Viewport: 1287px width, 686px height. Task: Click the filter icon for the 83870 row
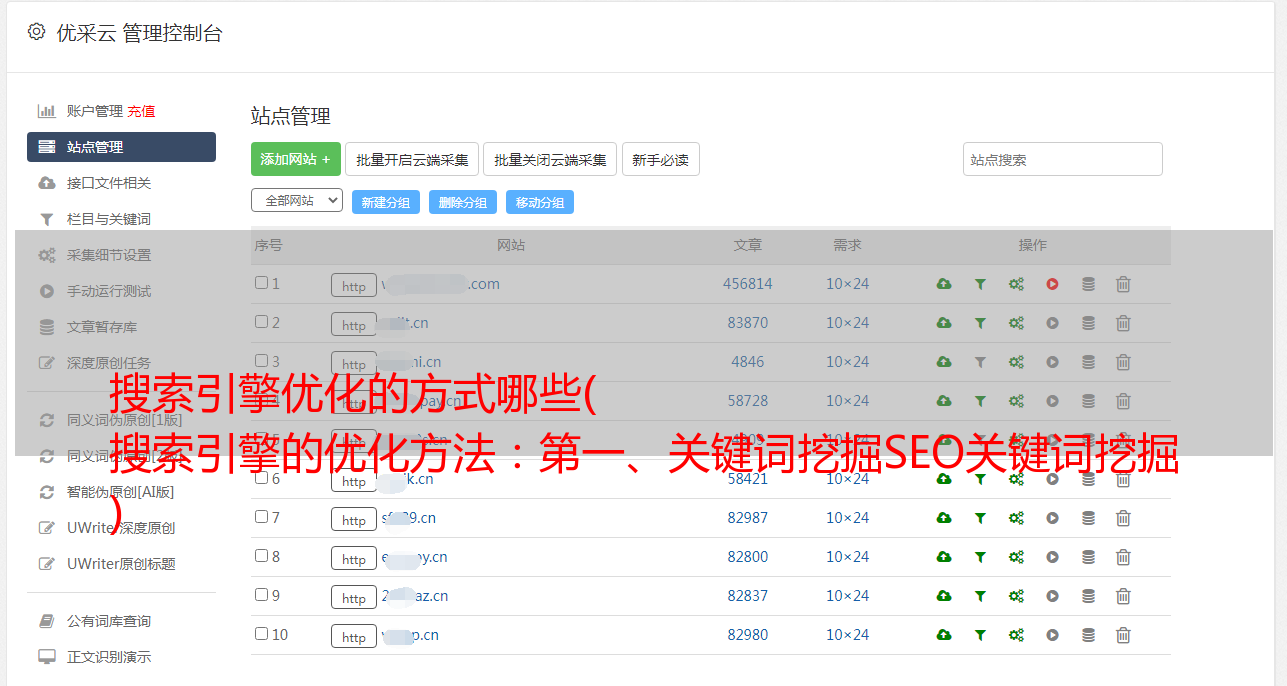[980, 323]
